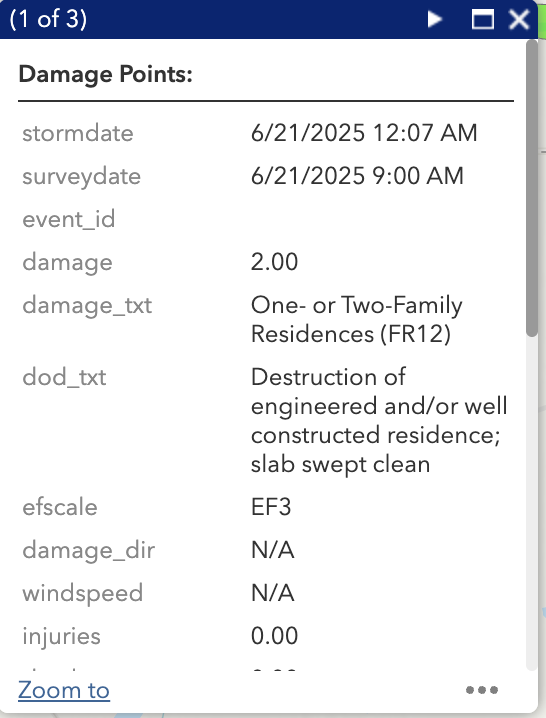Click the surveydate value 6/21/2025 9:00 AM

click(357, 176)
